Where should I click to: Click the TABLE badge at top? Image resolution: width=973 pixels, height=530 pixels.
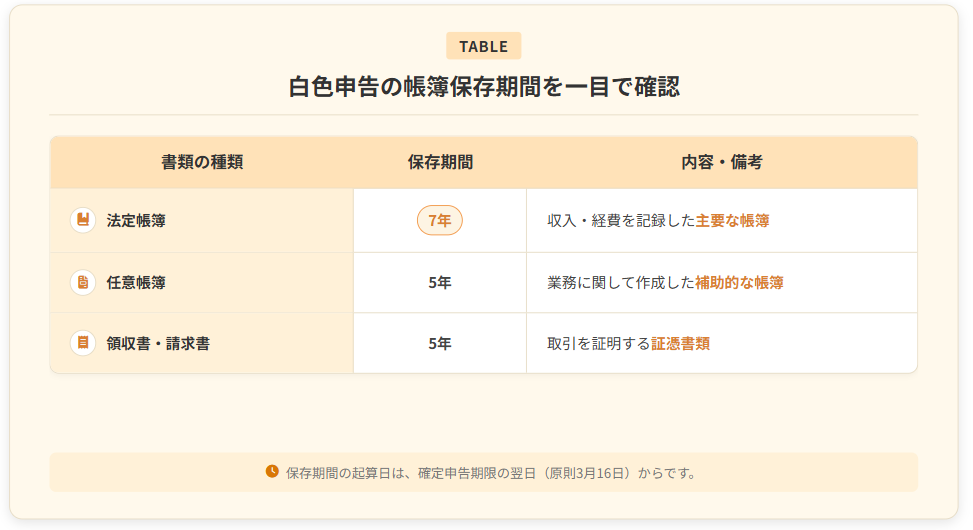pos(483,46)
